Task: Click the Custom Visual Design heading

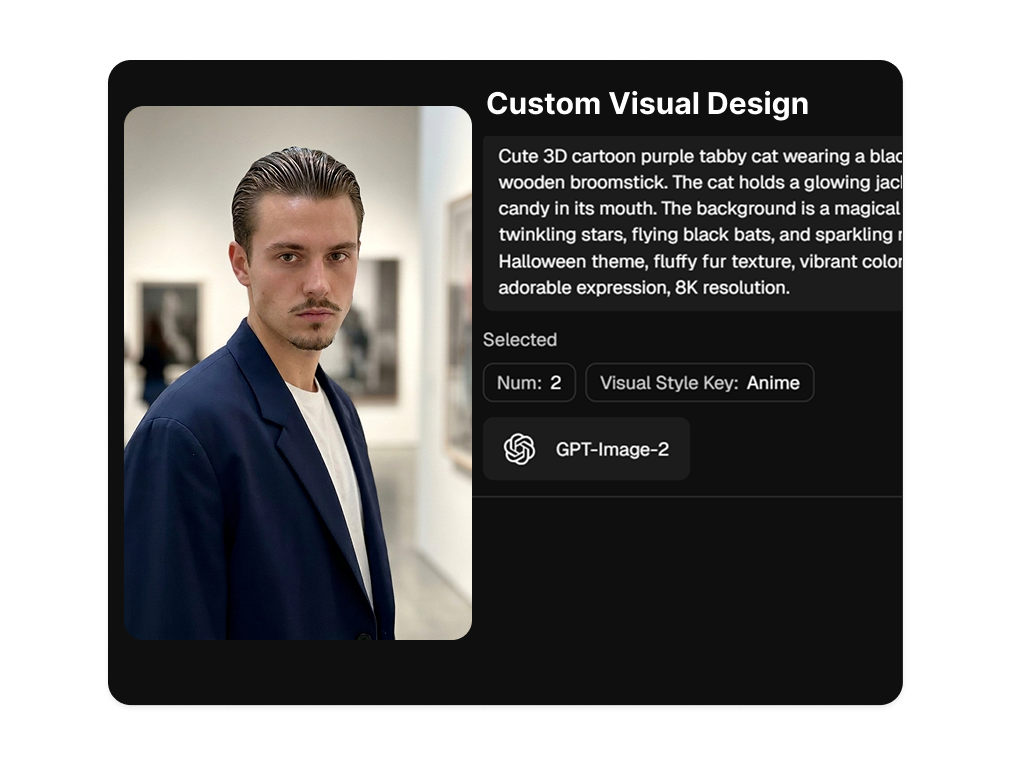Action: tap(647, 103)
